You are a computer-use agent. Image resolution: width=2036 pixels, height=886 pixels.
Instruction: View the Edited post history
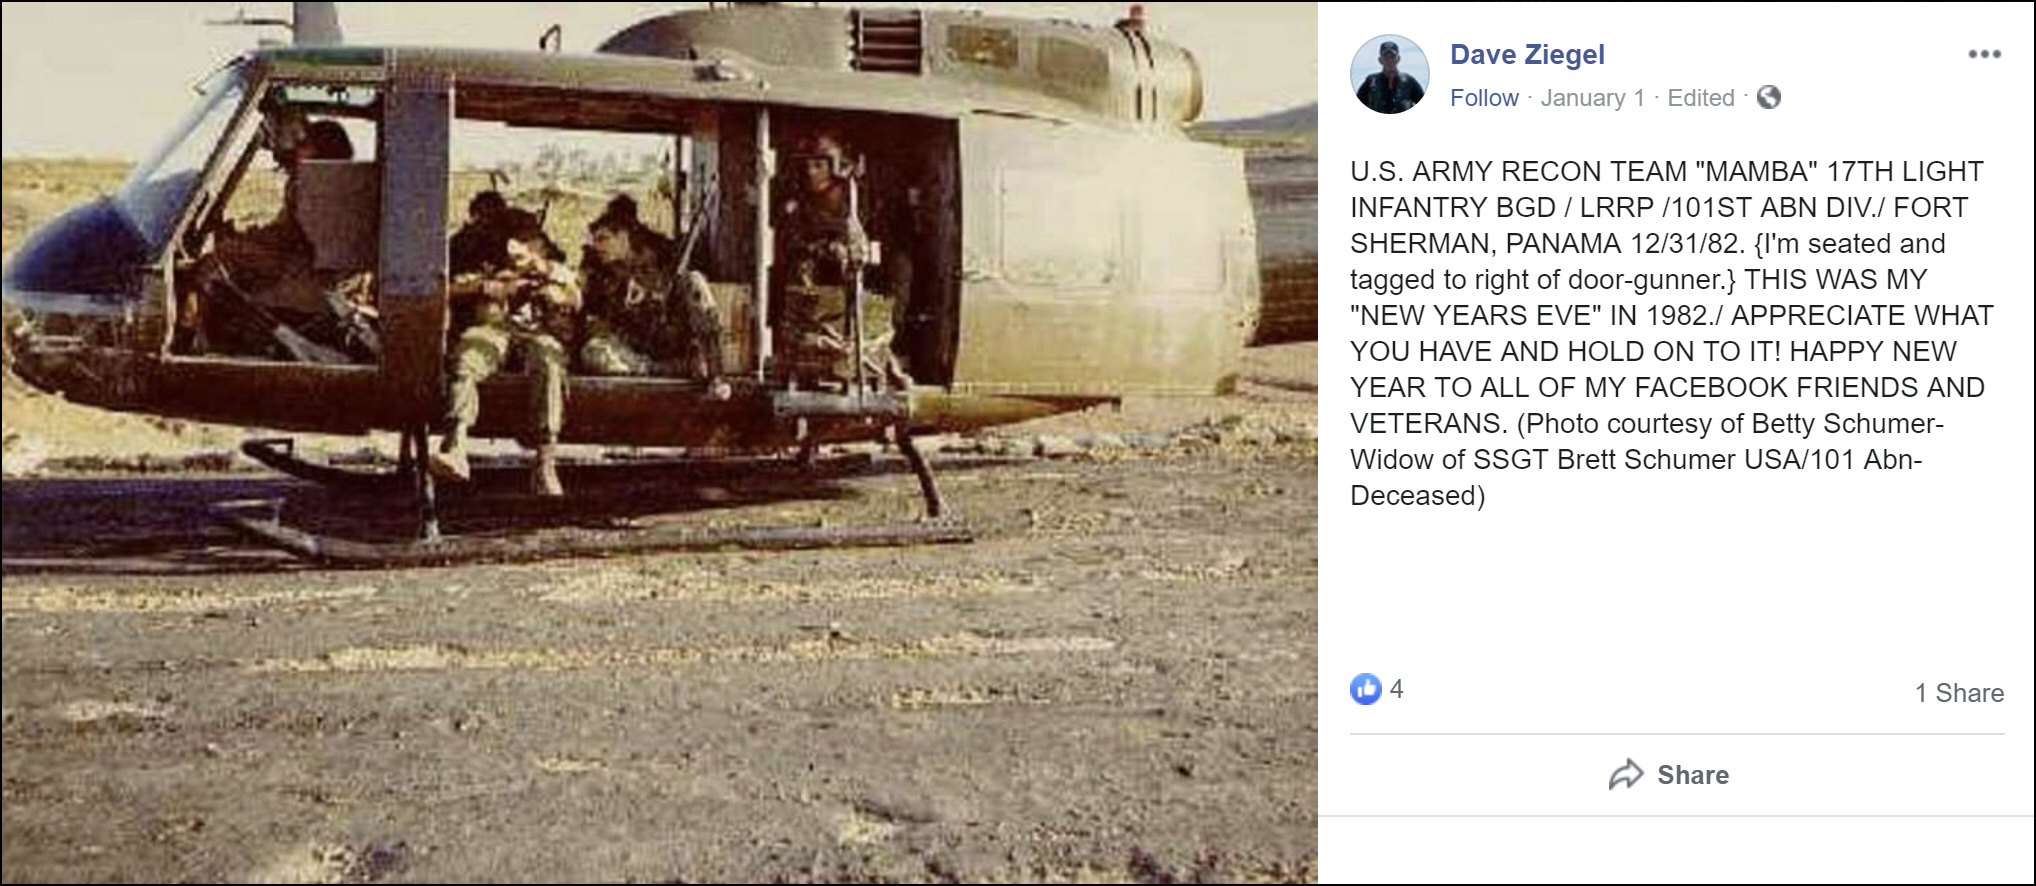(1700, 98)
